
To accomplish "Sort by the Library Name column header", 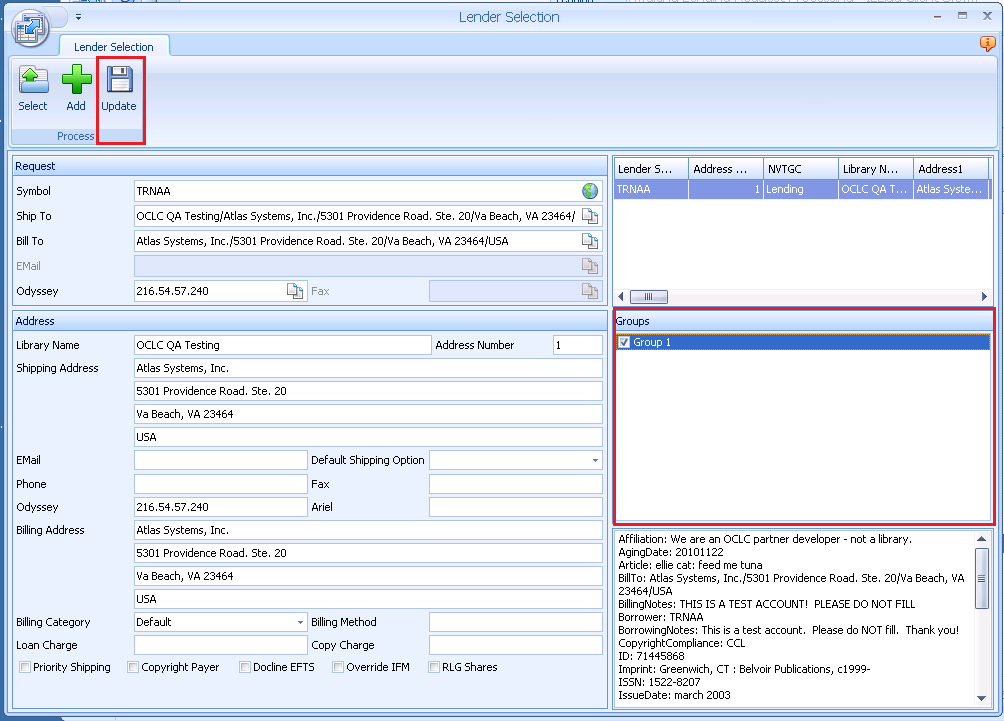I will click(x=875, y=169).
